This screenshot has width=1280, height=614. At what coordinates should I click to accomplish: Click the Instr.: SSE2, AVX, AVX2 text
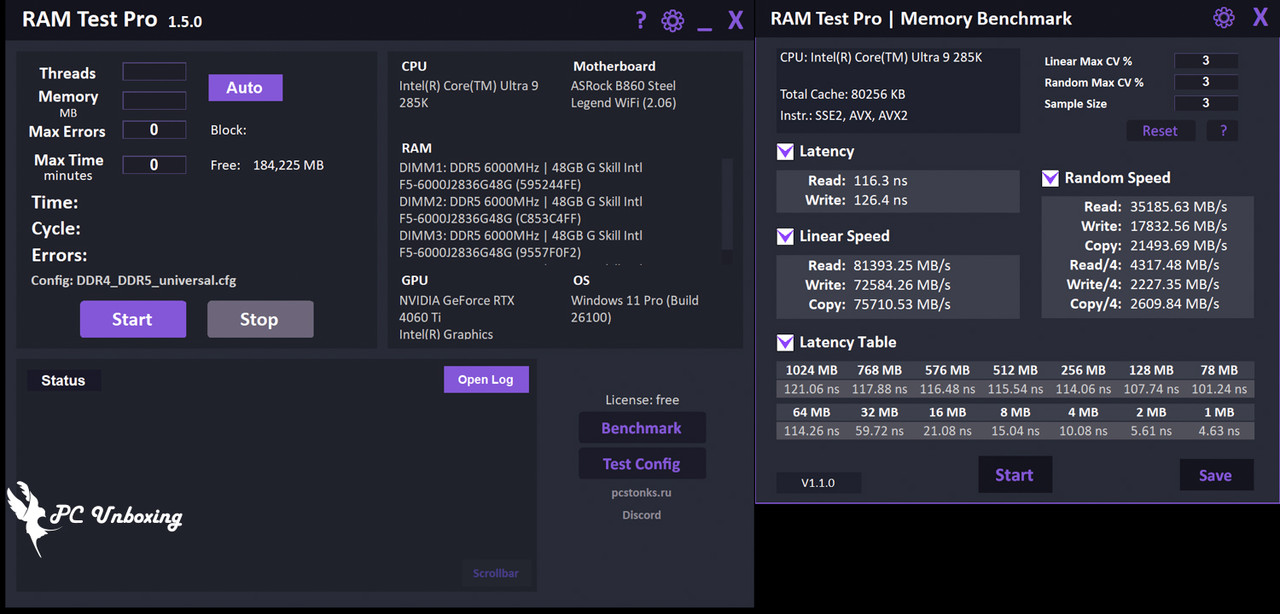coord(844,116)
